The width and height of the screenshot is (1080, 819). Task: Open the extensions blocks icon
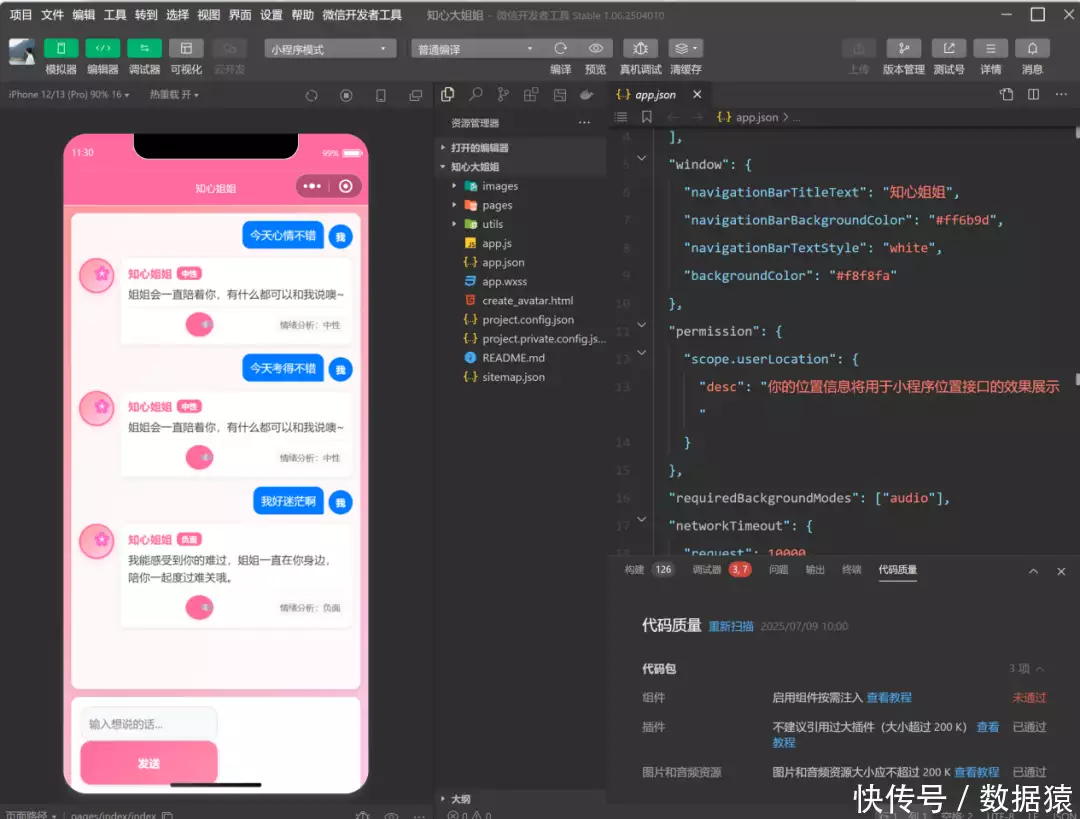pos(530,94)
